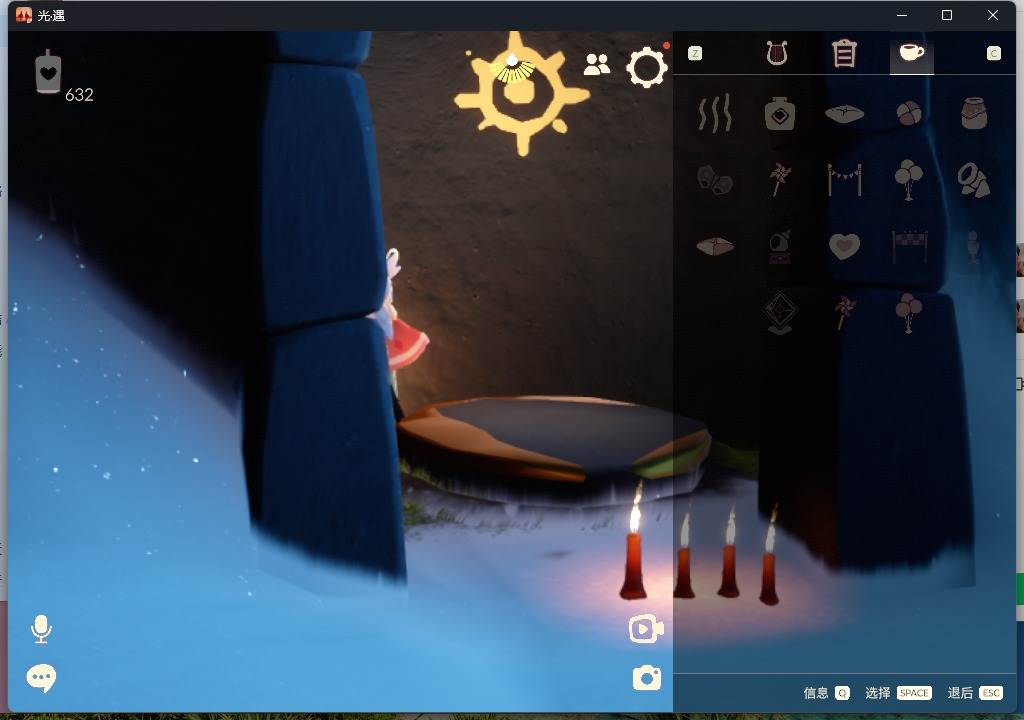The height and width of the screenshot is (720, 1024).
Task: Select the teacup props tab
Action: click(912, 52)
